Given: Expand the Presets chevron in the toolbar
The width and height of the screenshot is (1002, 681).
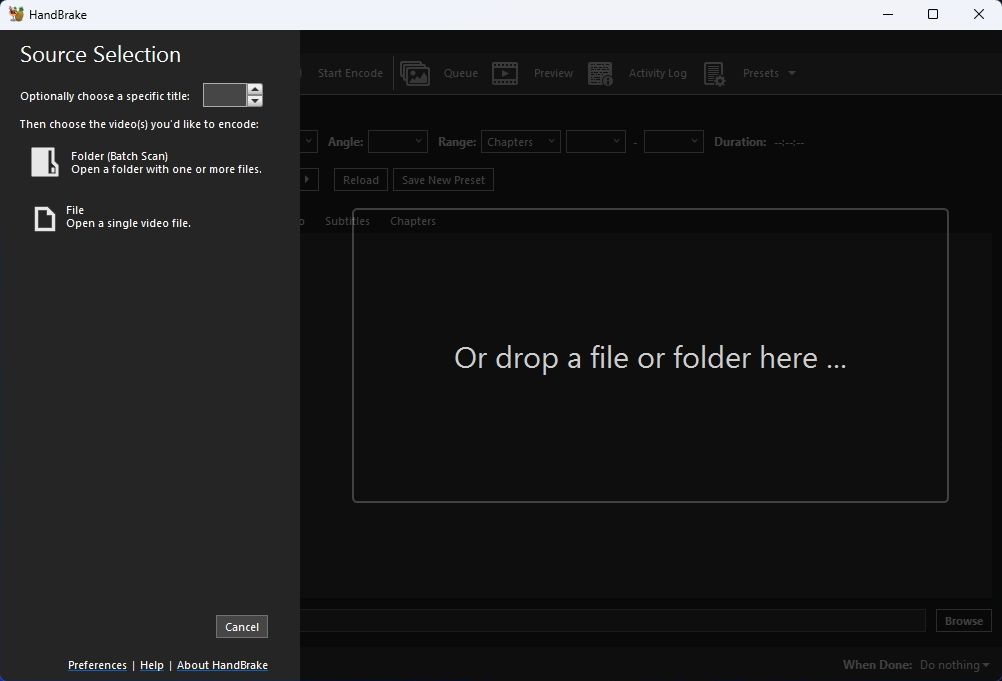Looking at the screenshot, I should [x=792, y=72].
